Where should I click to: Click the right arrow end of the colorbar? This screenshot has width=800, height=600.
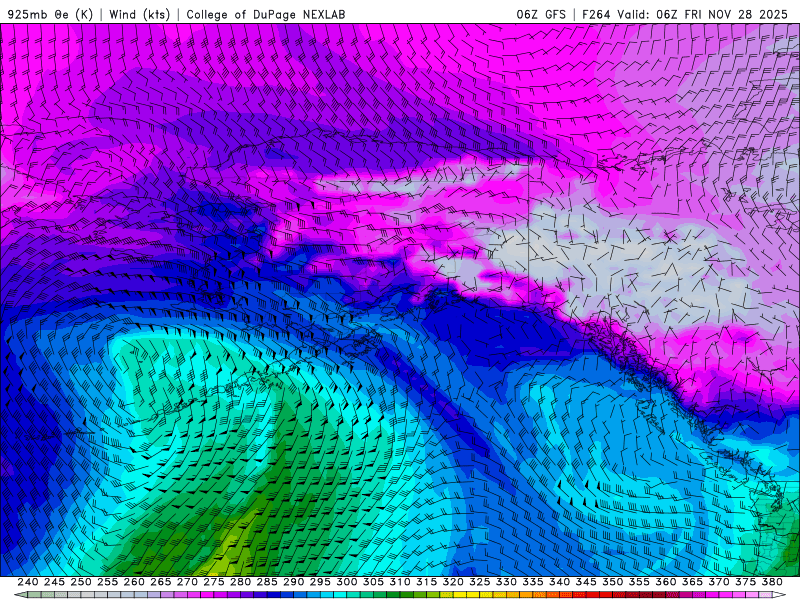(x=779, y=595)
